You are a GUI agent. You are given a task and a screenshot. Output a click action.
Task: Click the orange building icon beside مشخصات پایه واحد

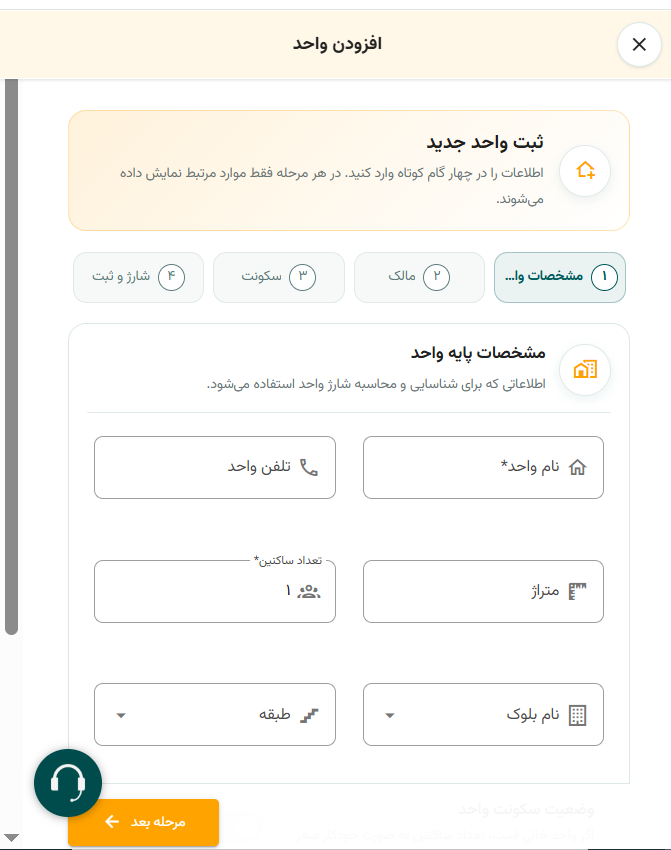pos(585,370)
